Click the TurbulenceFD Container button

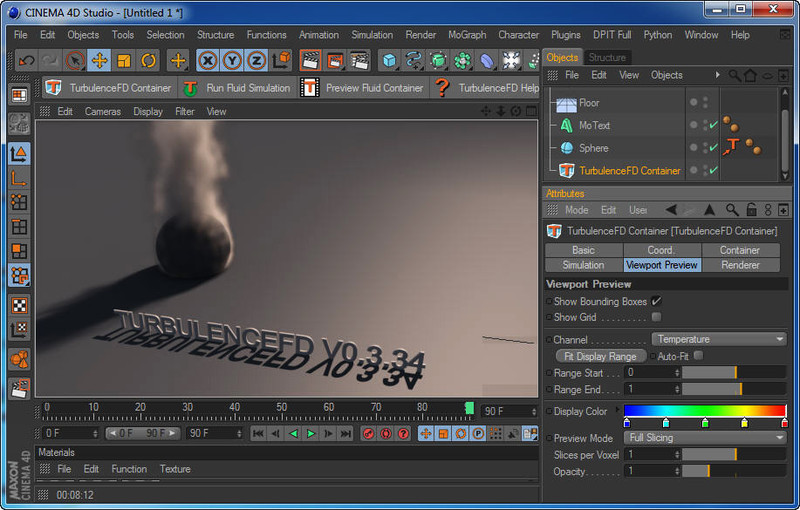click(108, 88)
